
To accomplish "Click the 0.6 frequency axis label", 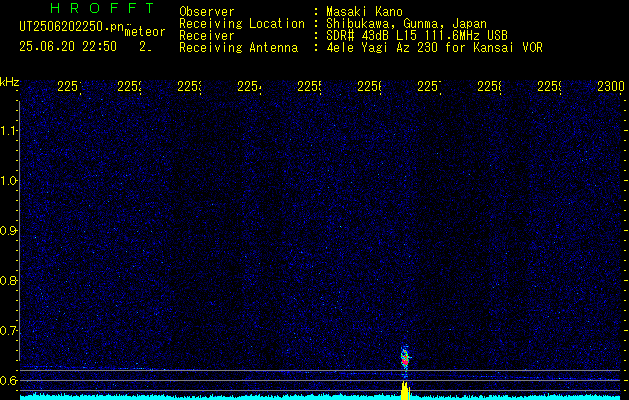I will tap(8, 380).
